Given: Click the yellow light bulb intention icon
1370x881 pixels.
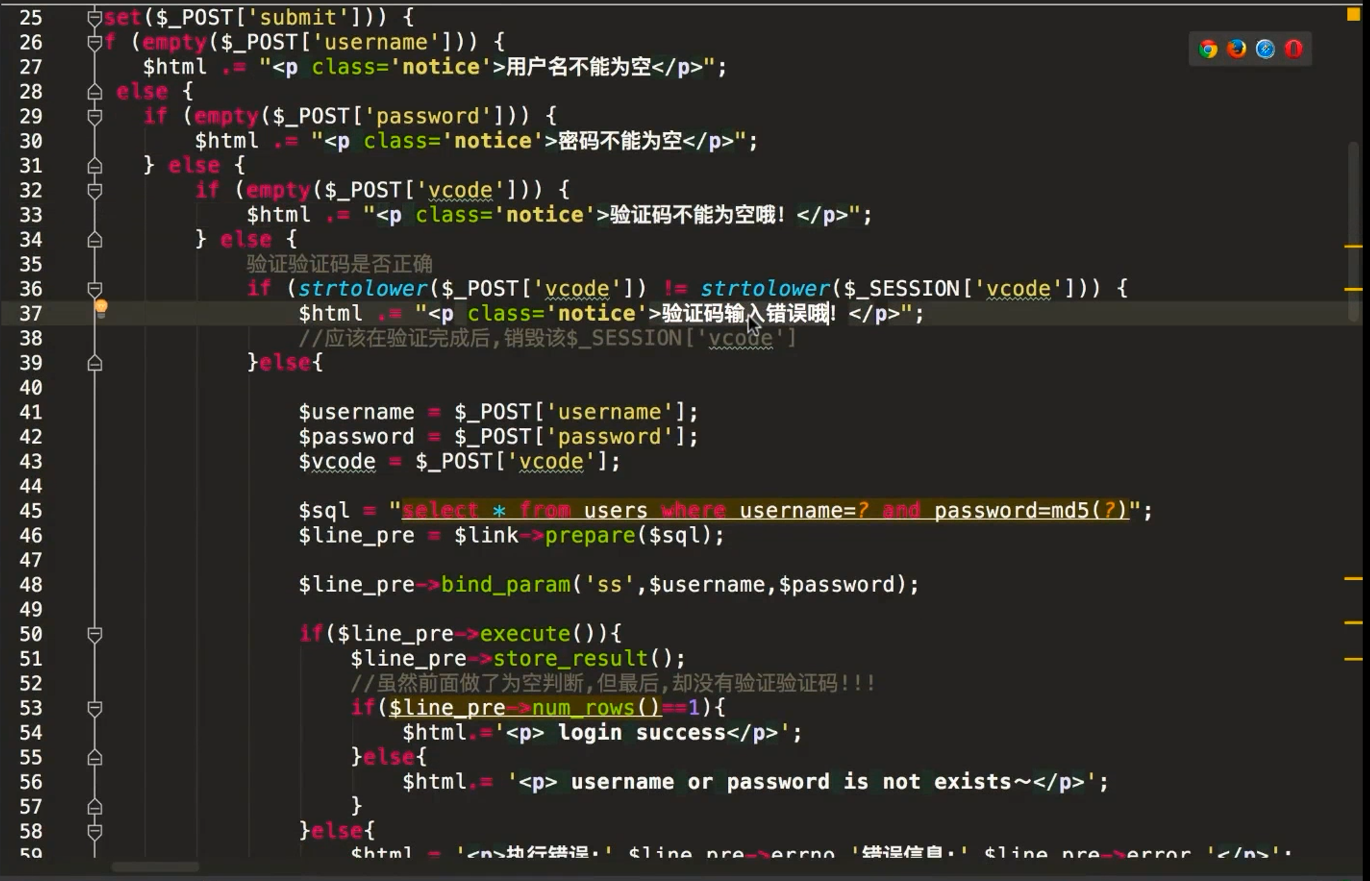Looking at the screenshot, I should (101, 308).
